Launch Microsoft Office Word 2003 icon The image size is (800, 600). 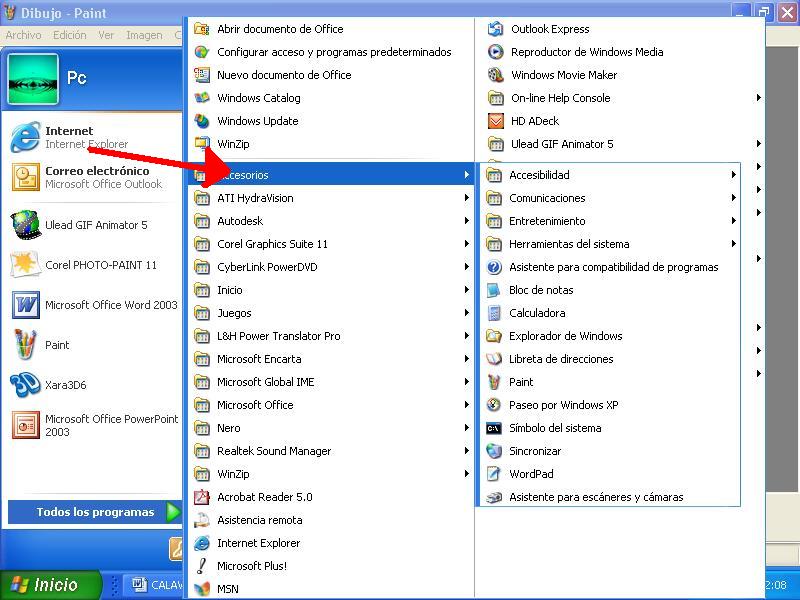point(25,305)
